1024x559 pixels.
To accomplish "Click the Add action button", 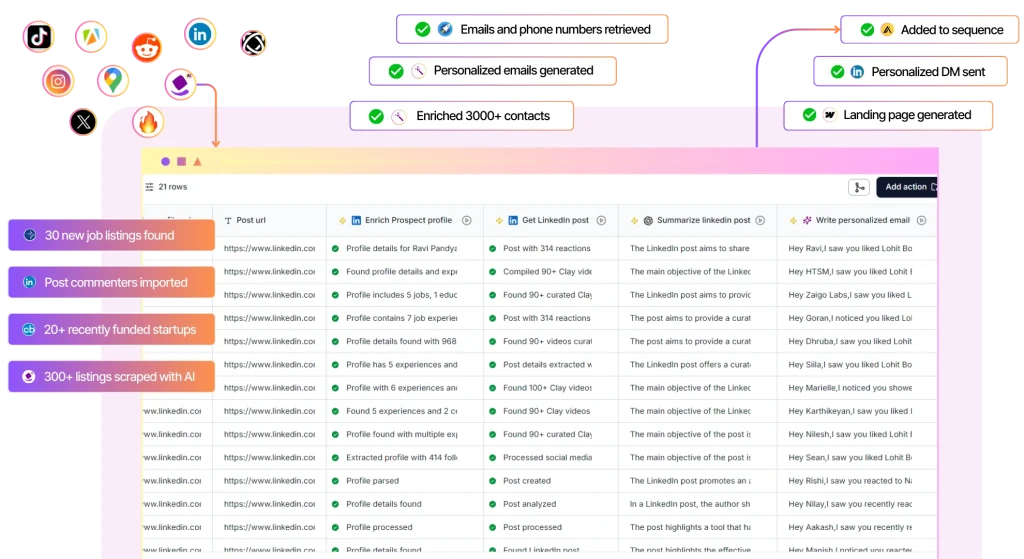I will [x=907, y=187].
